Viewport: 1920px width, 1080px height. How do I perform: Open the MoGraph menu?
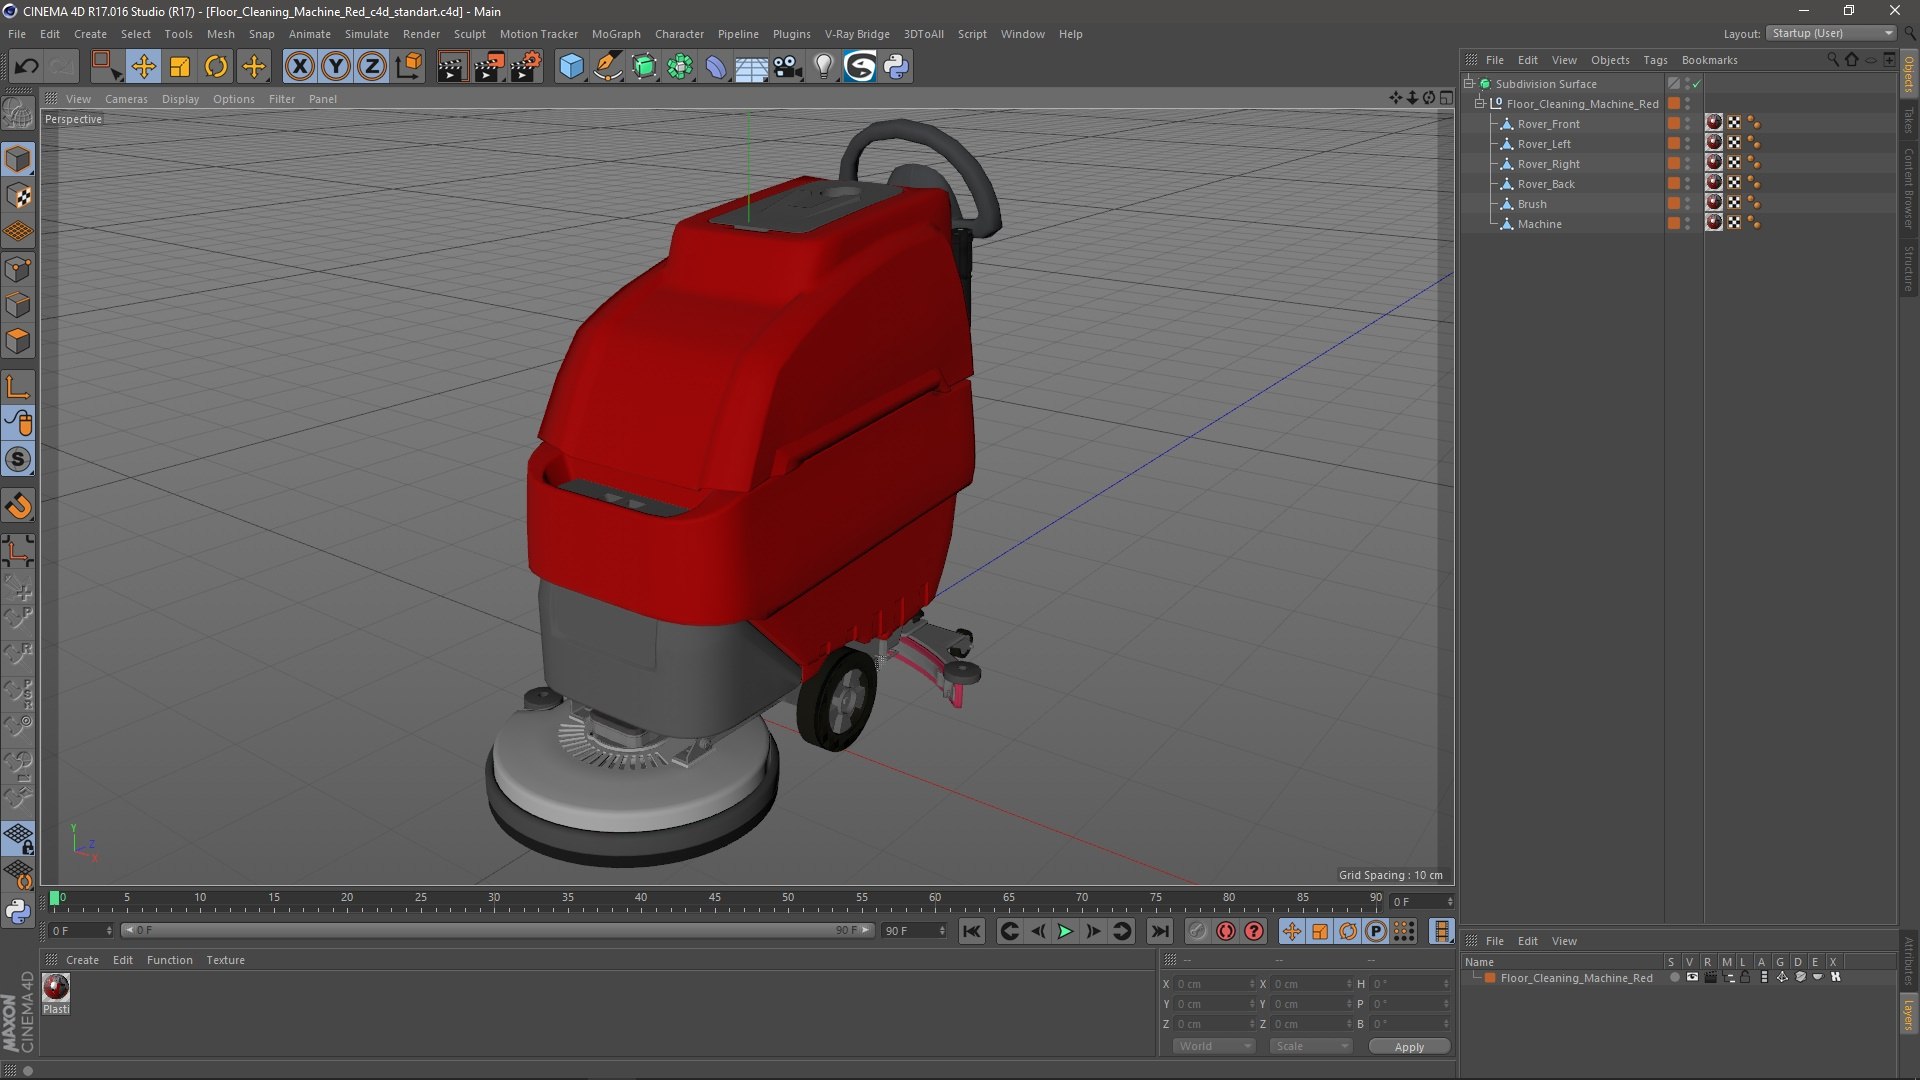pyautogui.click(x=615, y=34)
